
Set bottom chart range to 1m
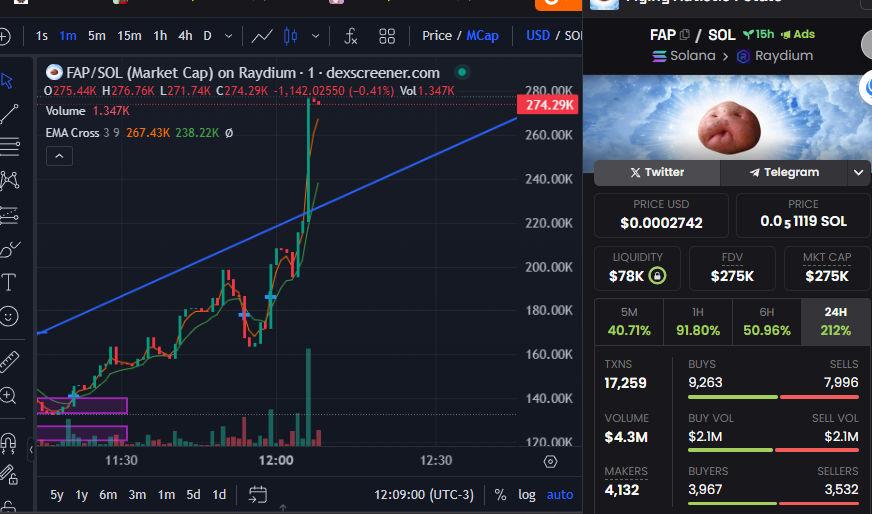[x=166, y=495]
